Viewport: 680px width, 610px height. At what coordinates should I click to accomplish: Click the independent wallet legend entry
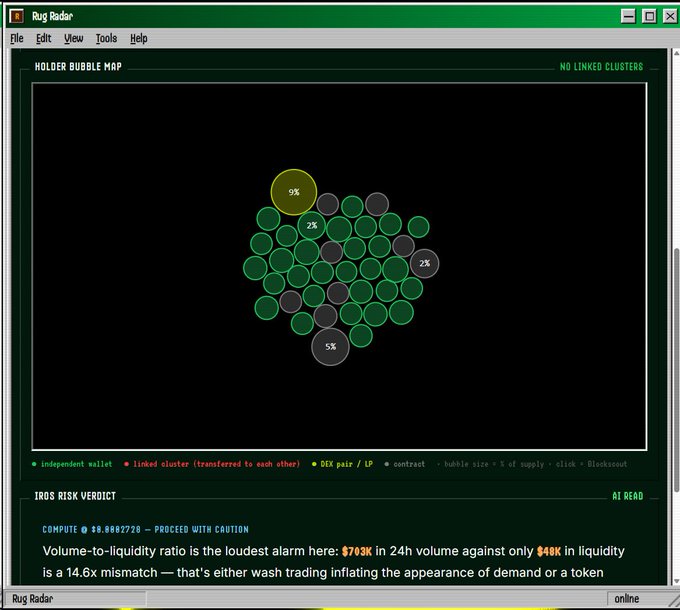click(72, 464)
